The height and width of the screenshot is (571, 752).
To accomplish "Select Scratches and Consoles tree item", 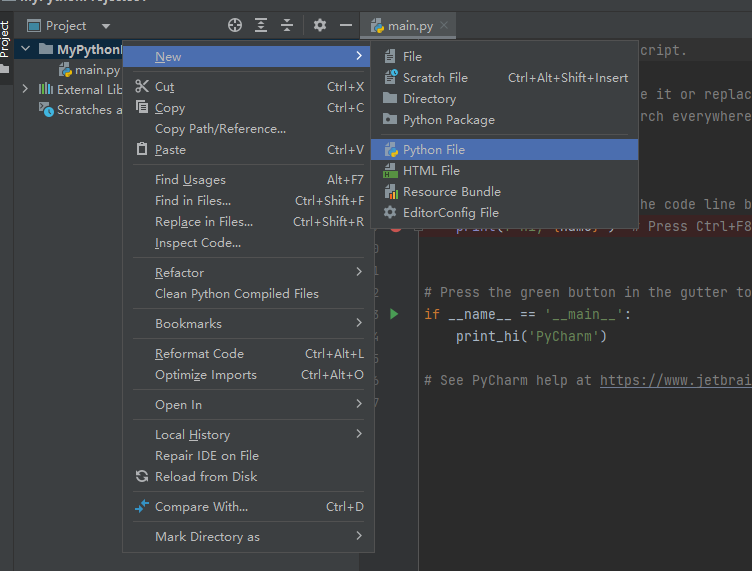I will [x=80, y=110].
